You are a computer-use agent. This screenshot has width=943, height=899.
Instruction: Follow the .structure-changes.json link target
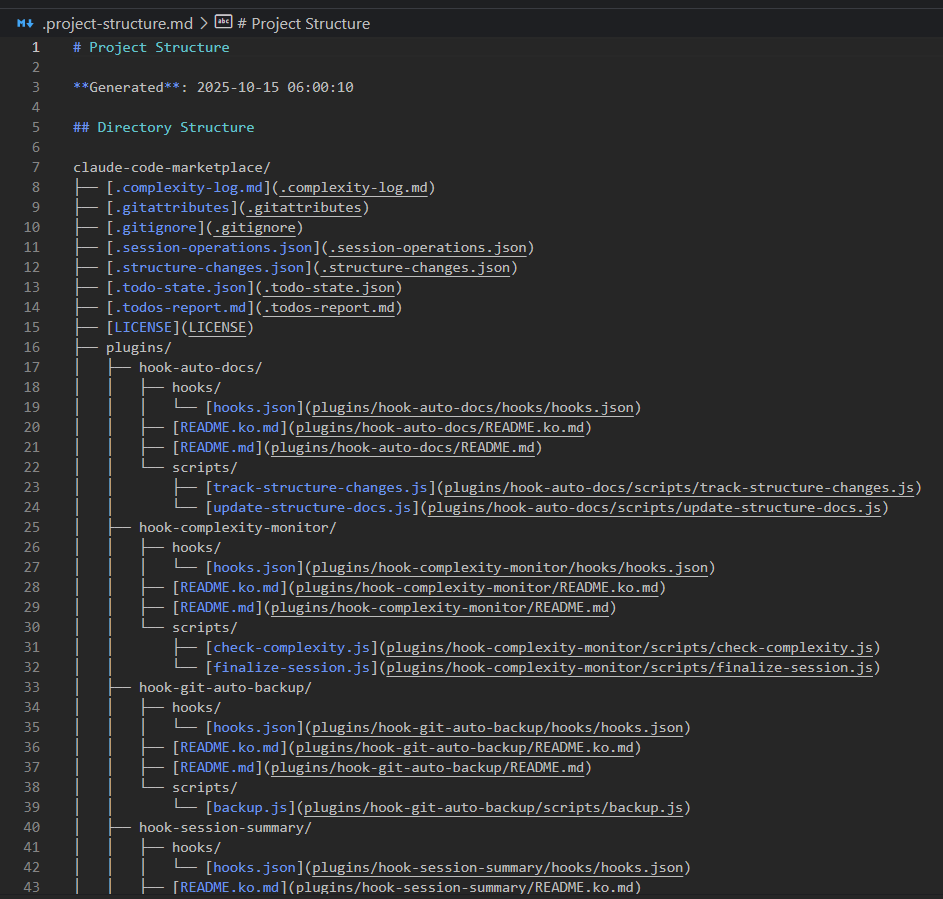[x=416, y=267]
